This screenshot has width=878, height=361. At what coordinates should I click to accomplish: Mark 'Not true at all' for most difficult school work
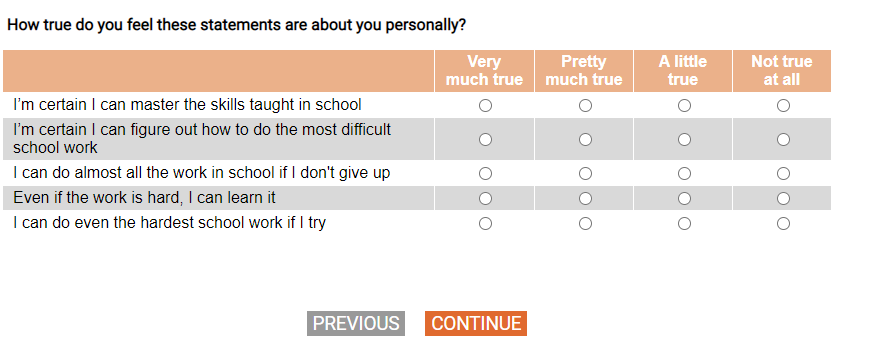[x=783, y=139]
